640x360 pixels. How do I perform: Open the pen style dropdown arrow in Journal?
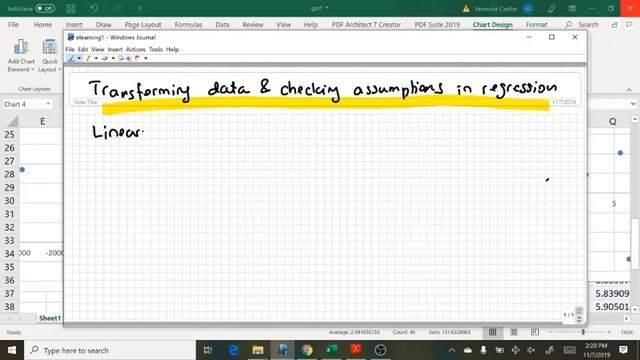(79, 58)
